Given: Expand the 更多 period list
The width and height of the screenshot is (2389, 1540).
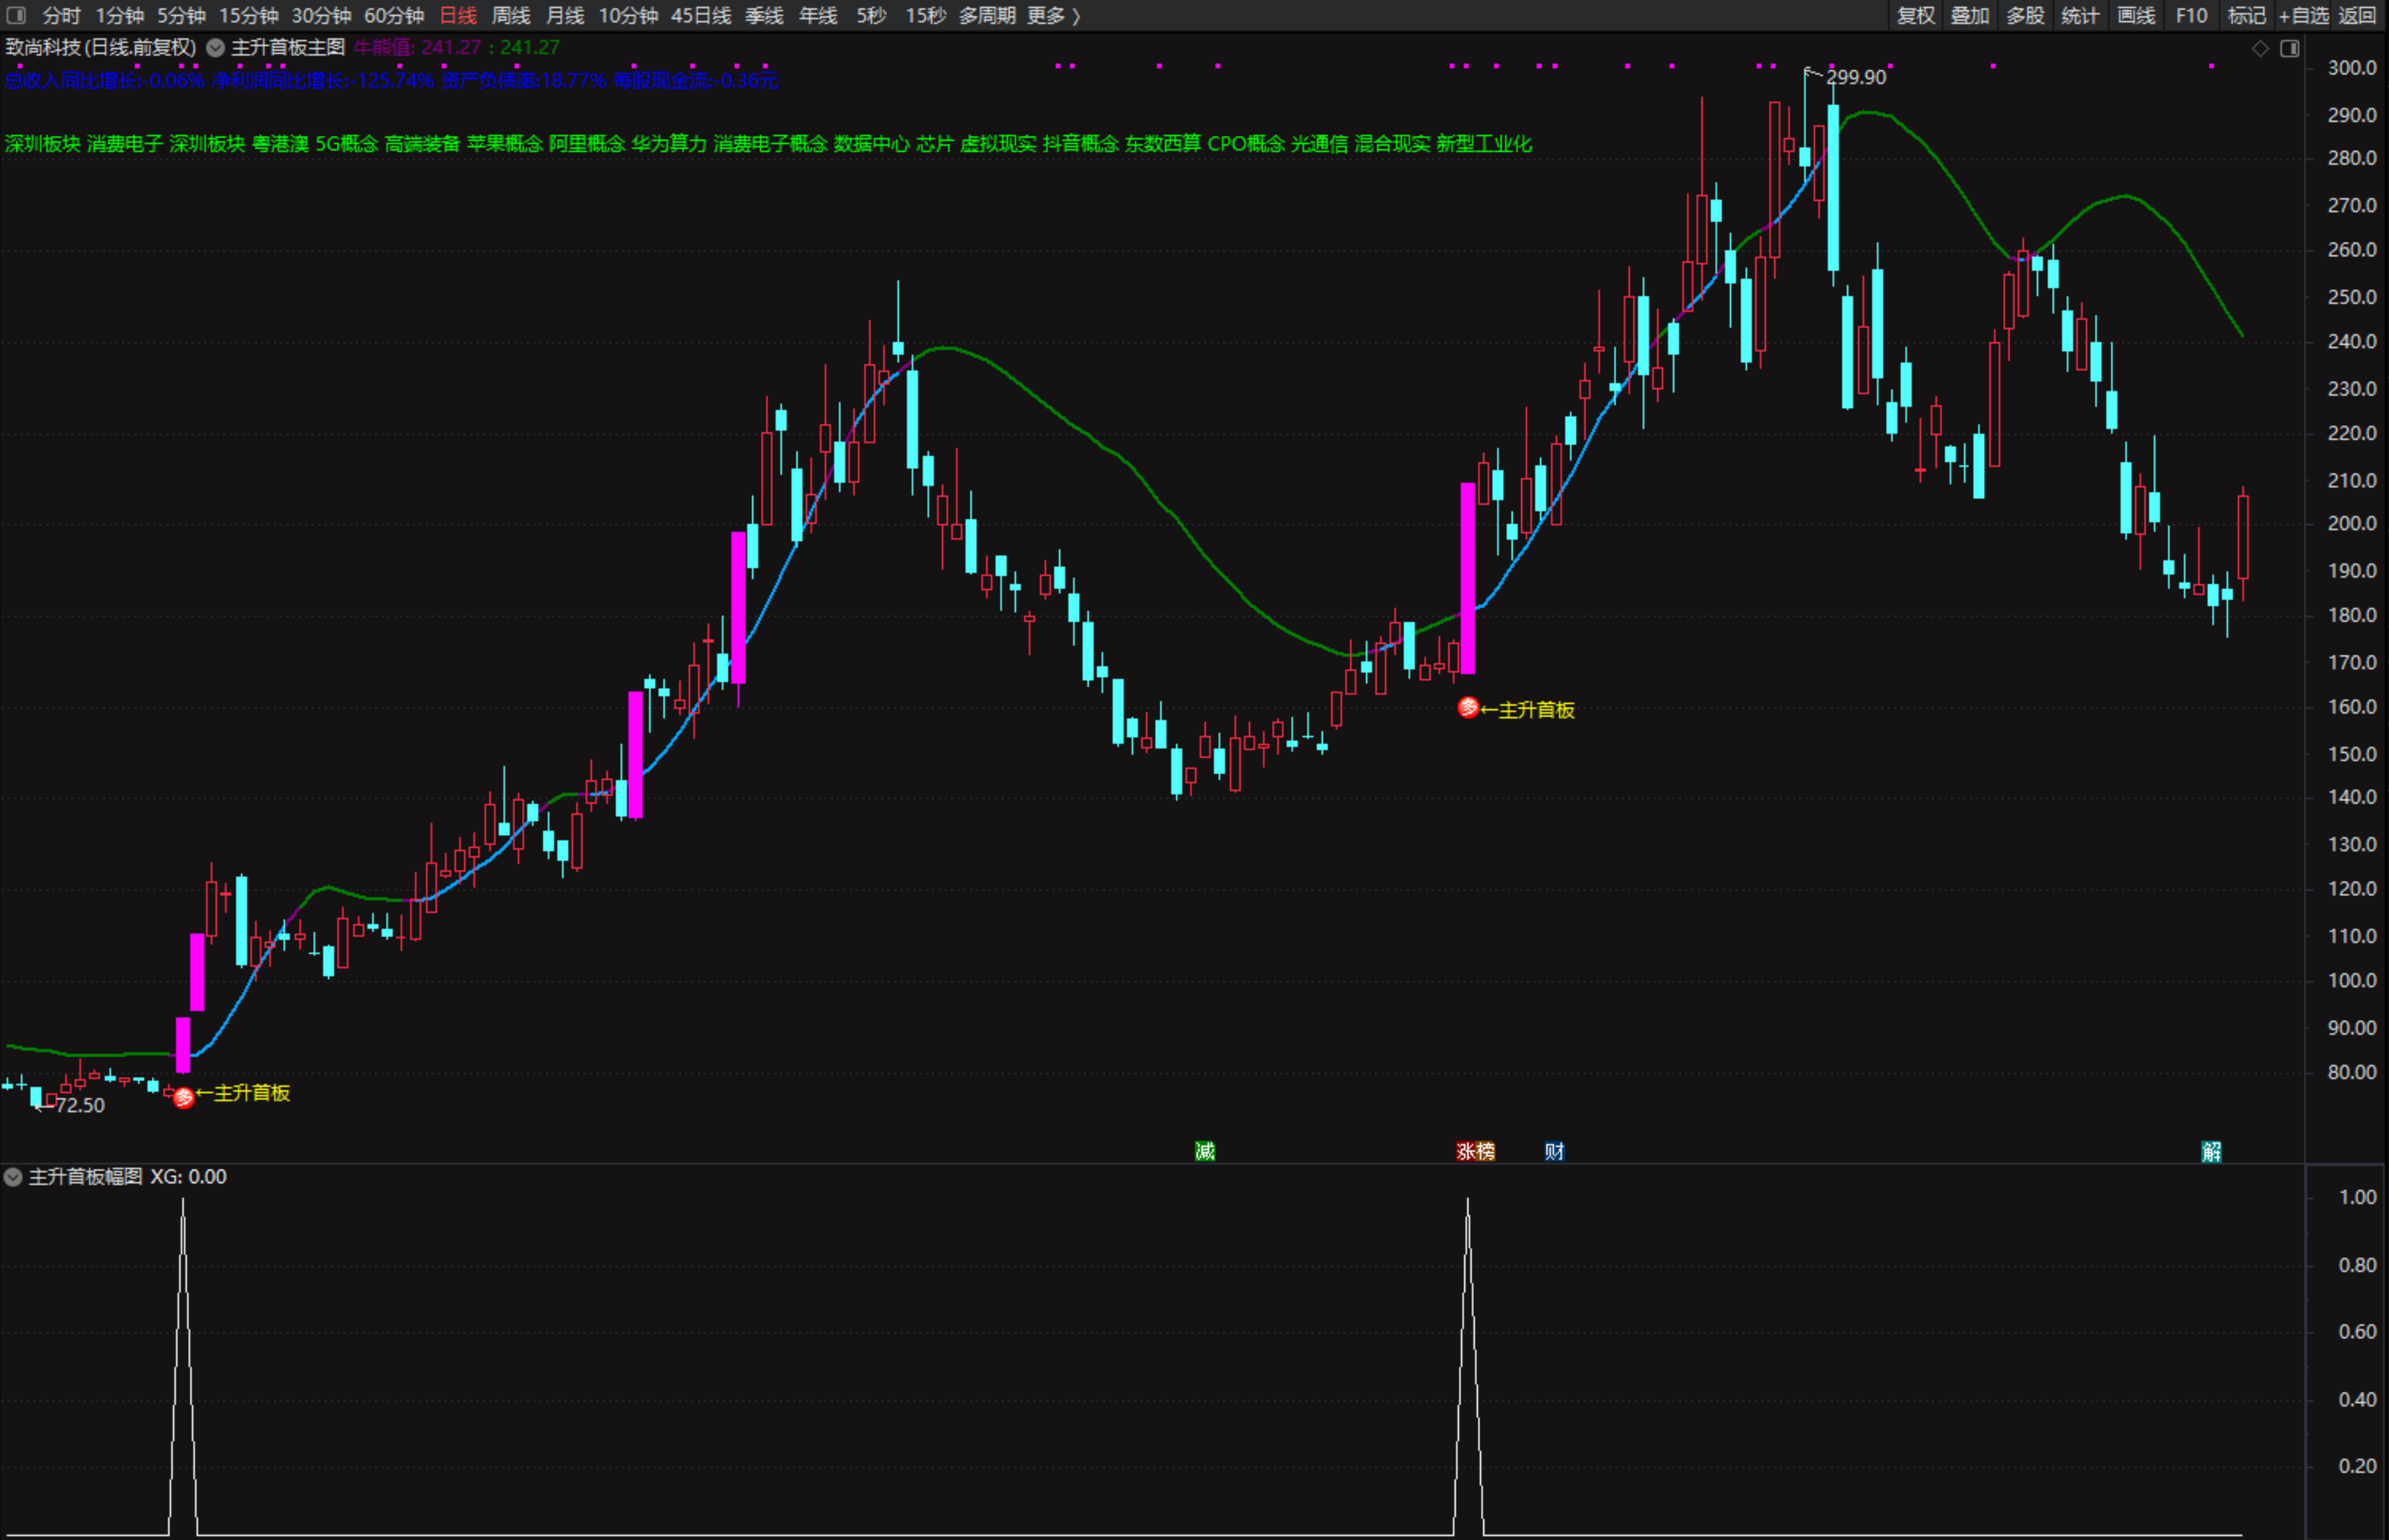Looking at the screenshot, I should tap(1054, 15).
